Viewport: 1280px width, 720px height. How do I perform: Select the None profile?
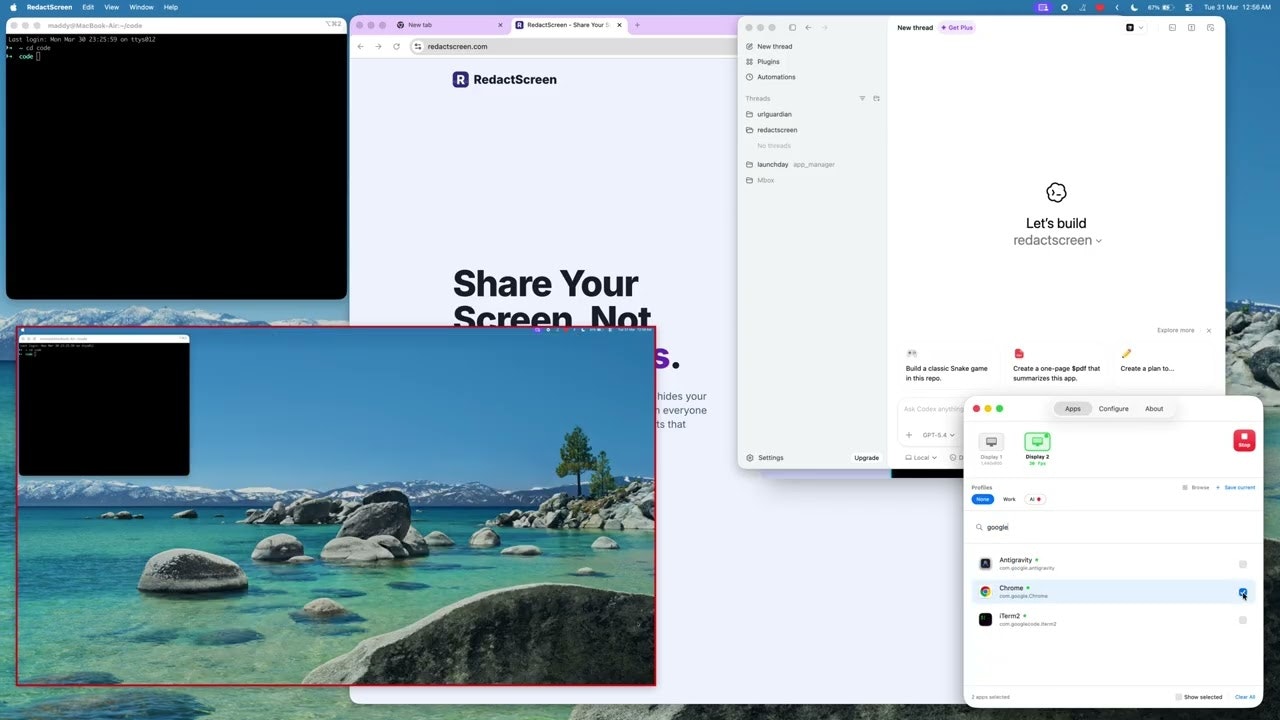coord(983,499)
